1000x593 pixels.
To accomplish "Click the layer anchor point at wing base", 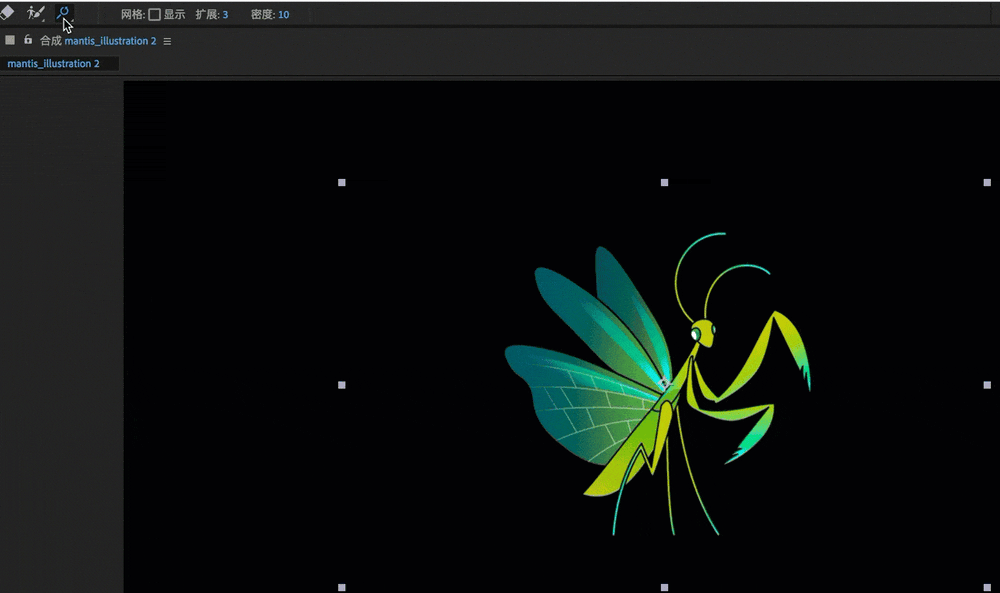I will point(664,384).
